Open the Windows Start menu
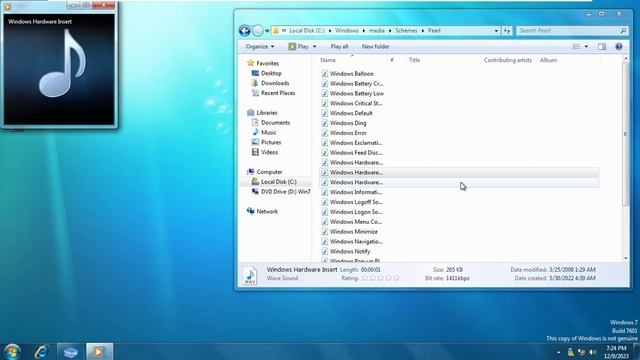Image resolution: width=640 pixels, height=360 pixels. [x=12, y=351]
